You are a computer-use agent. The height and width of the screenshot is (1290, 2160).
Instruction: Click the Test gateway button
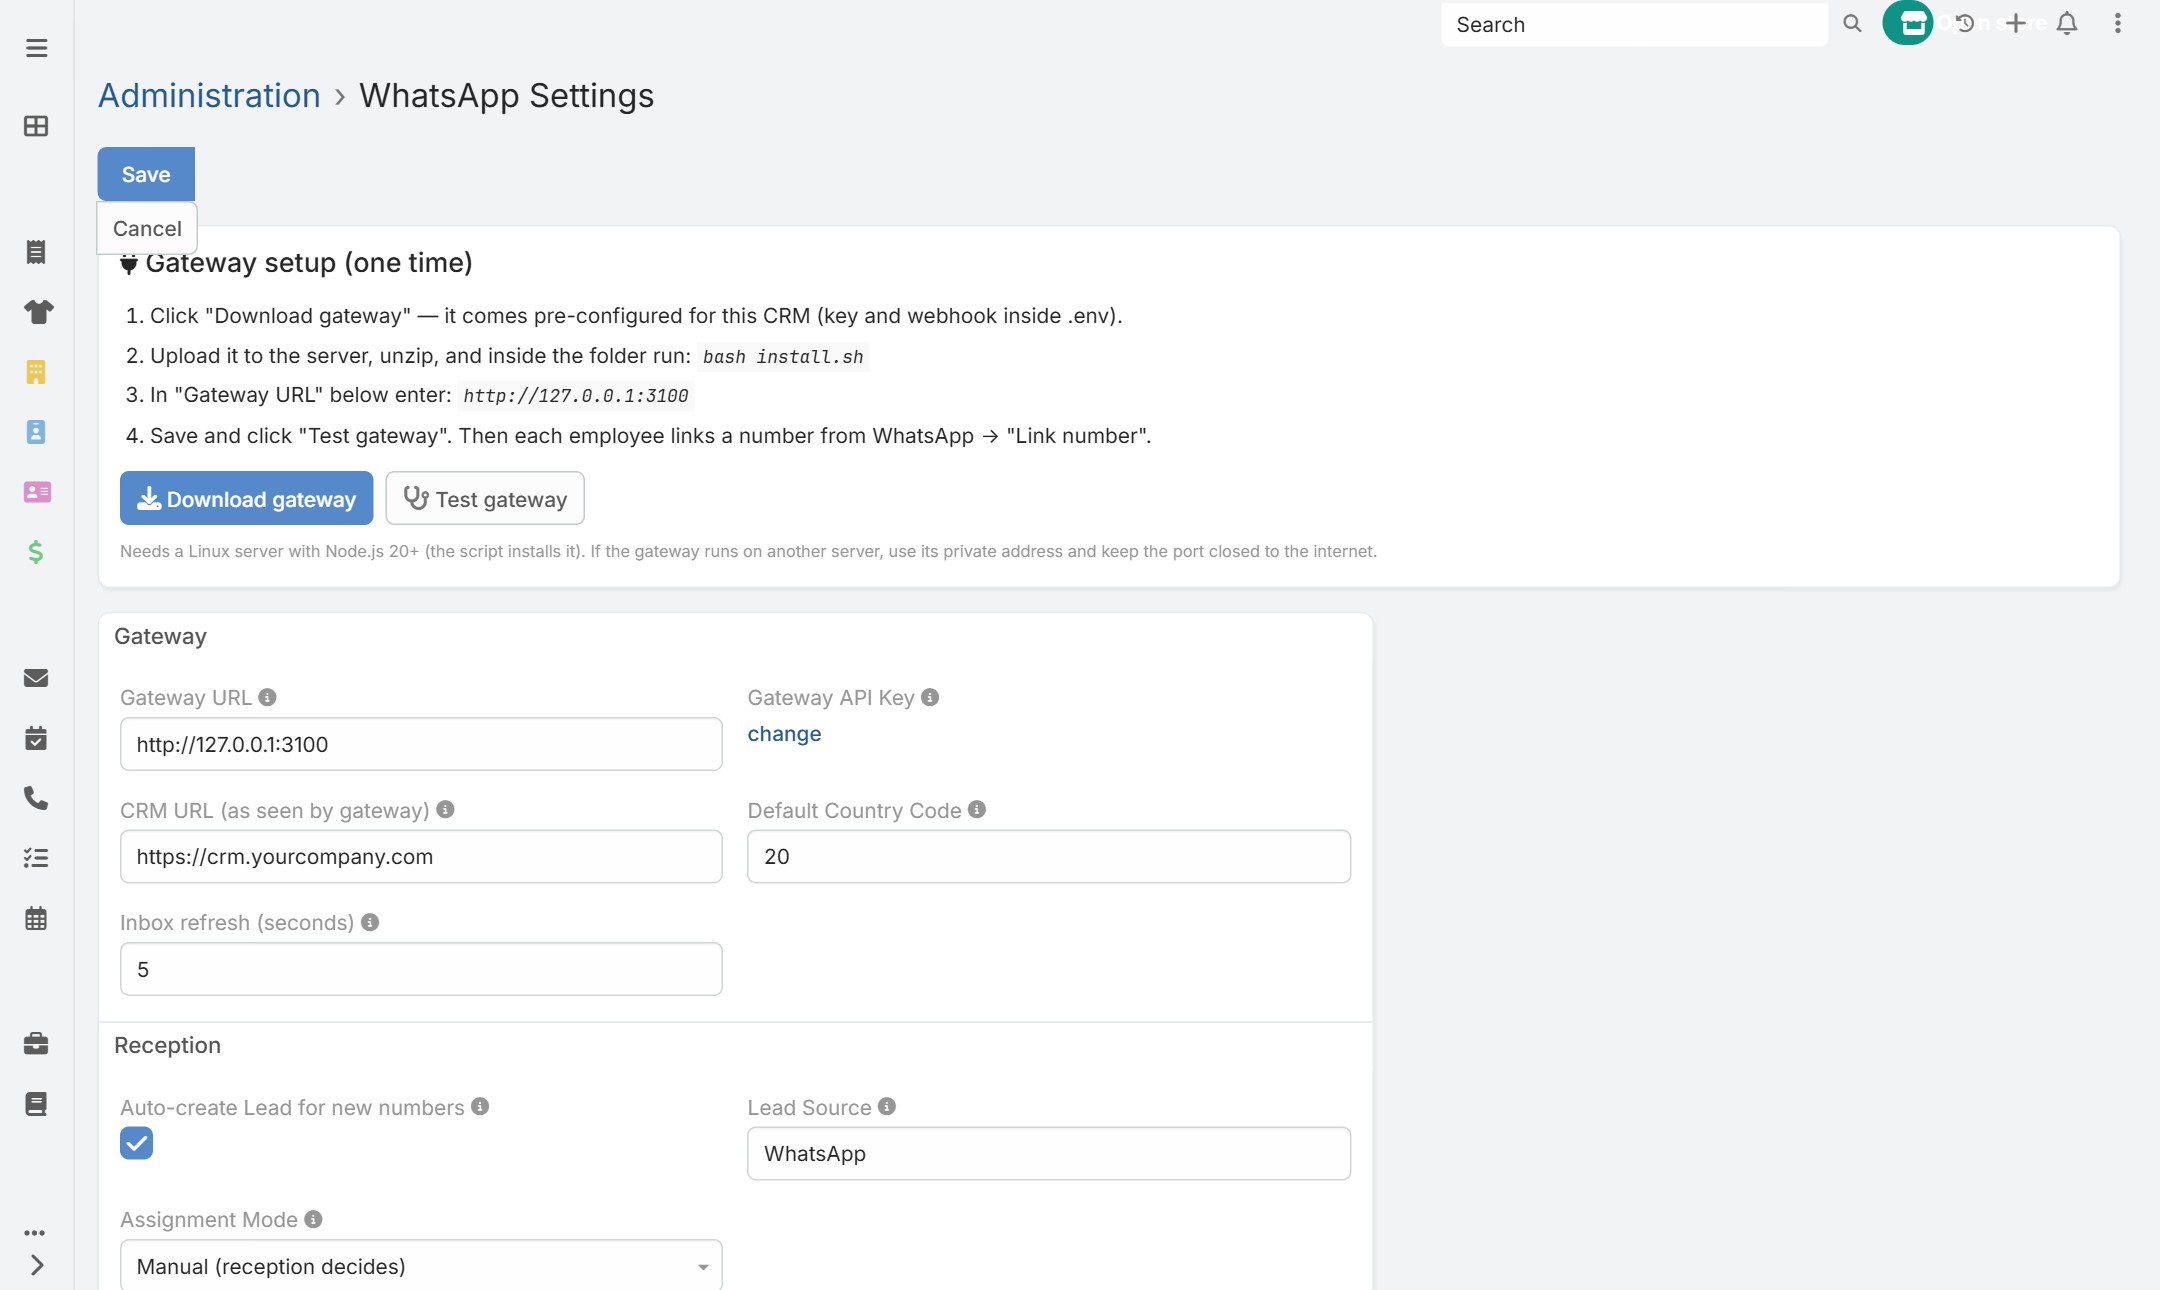[x=485, y=498]
